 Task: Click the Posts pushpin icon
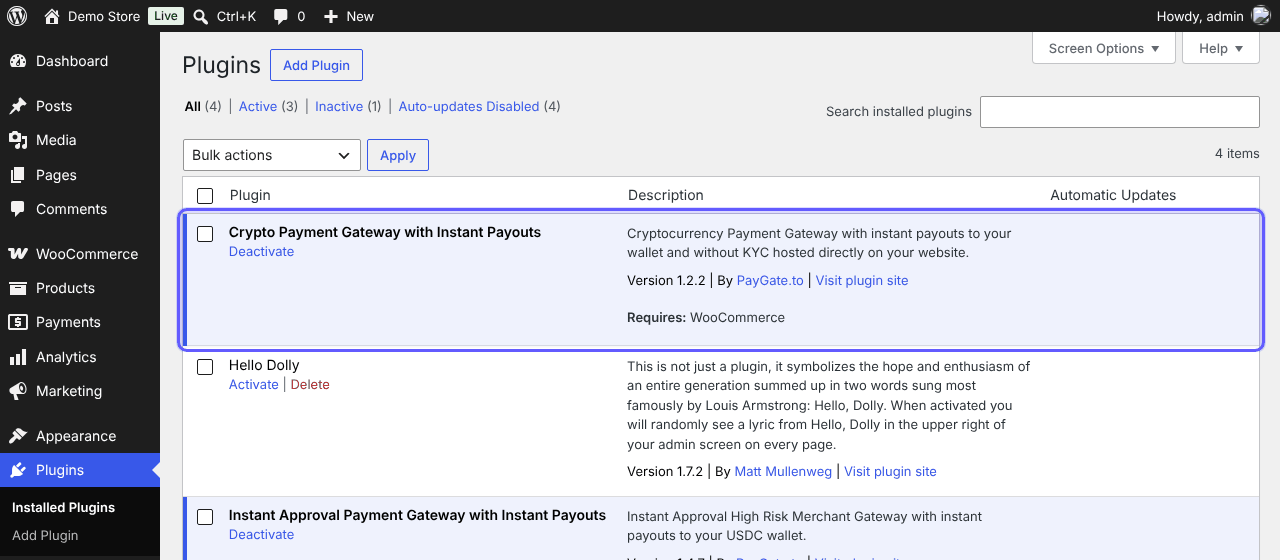pyautogui.click(x=18, y=106)
